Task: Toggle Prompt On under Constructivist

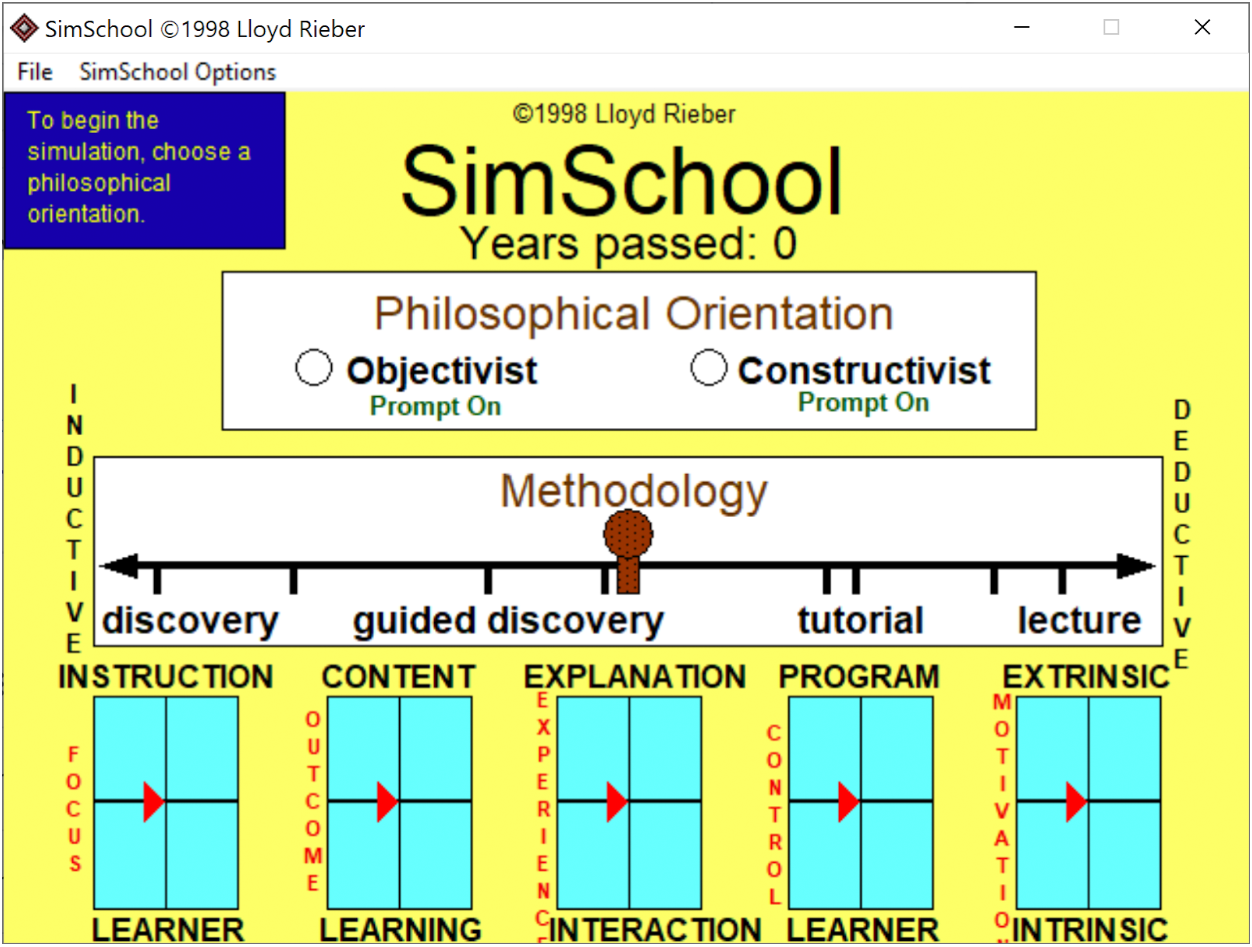Action: [863, 403]
